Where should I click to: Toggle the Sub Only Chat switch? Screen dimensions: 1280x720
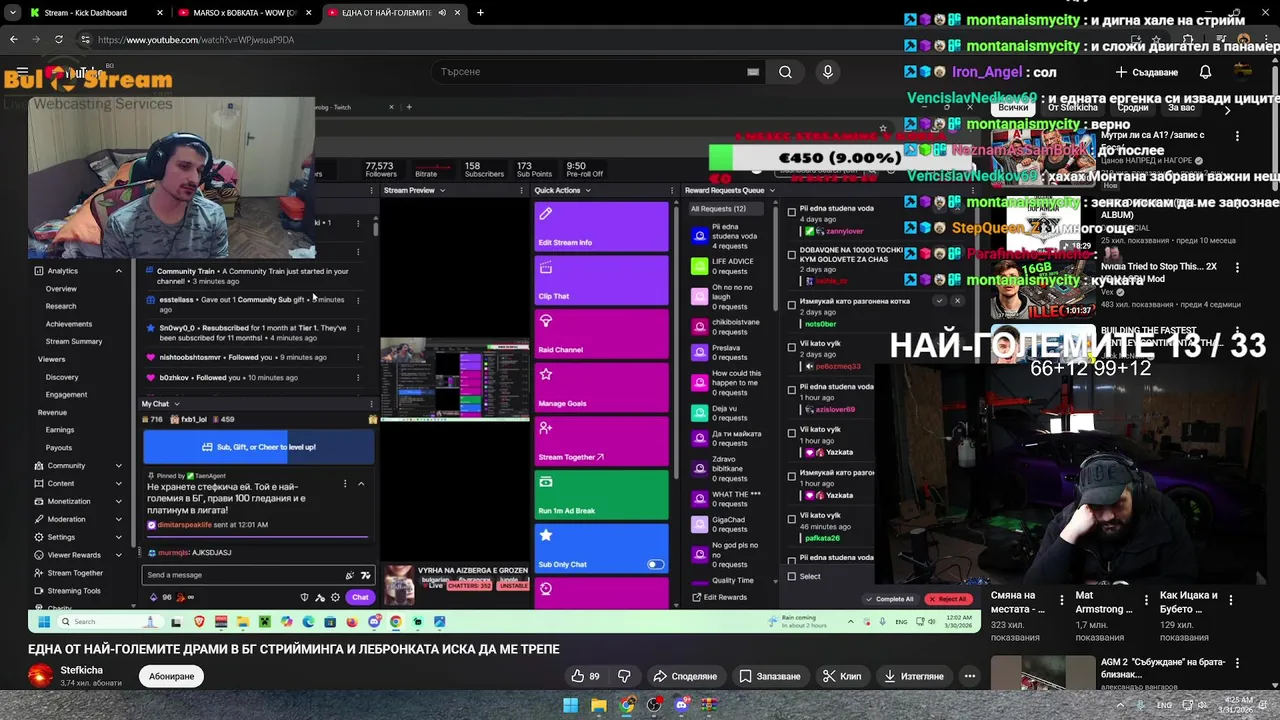coord(655,564)
